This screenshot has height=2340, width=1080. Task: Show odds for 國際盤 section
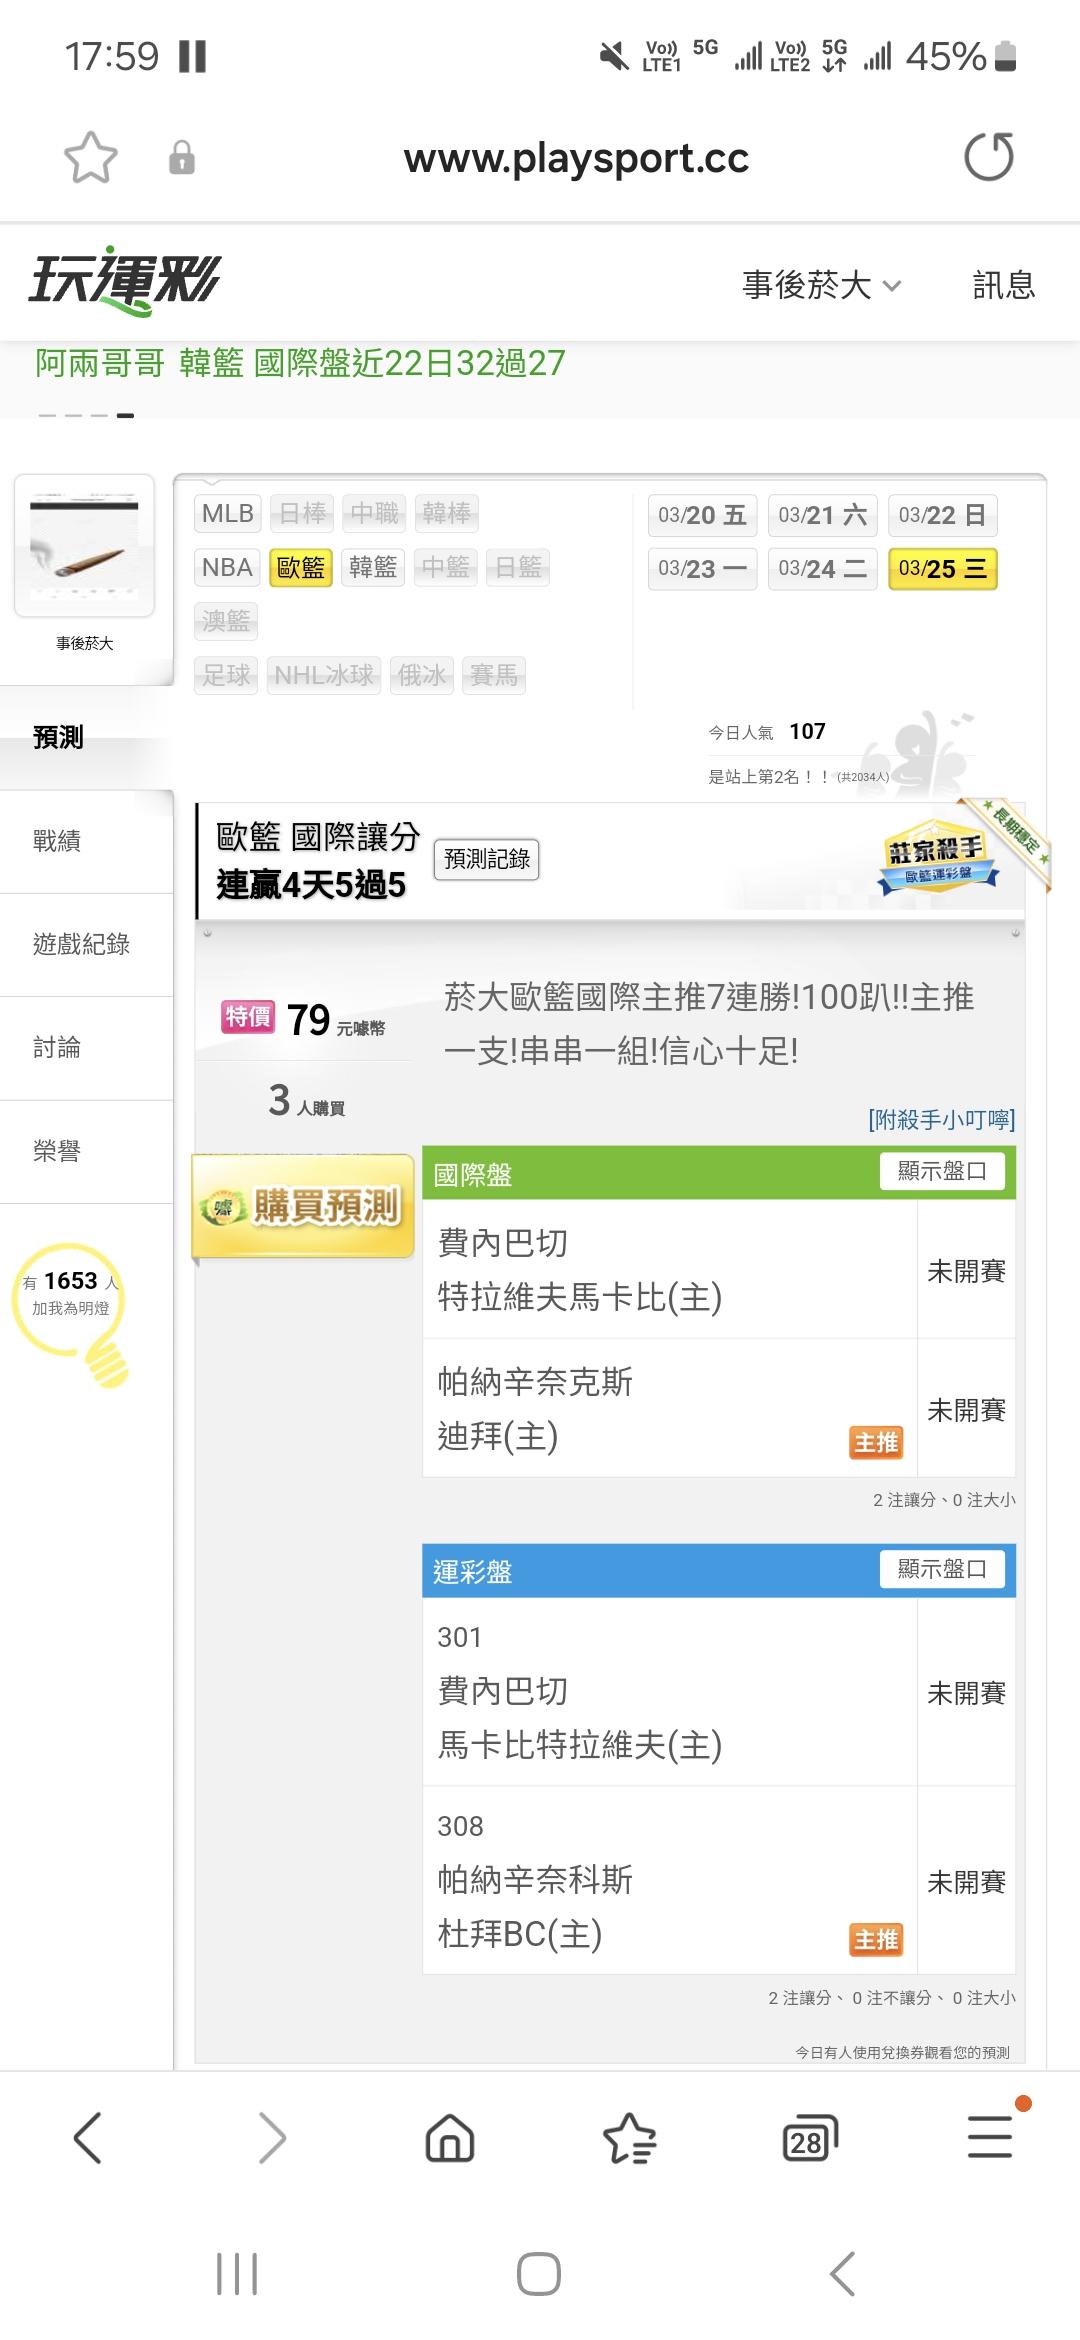click(x=942, y=1171)
